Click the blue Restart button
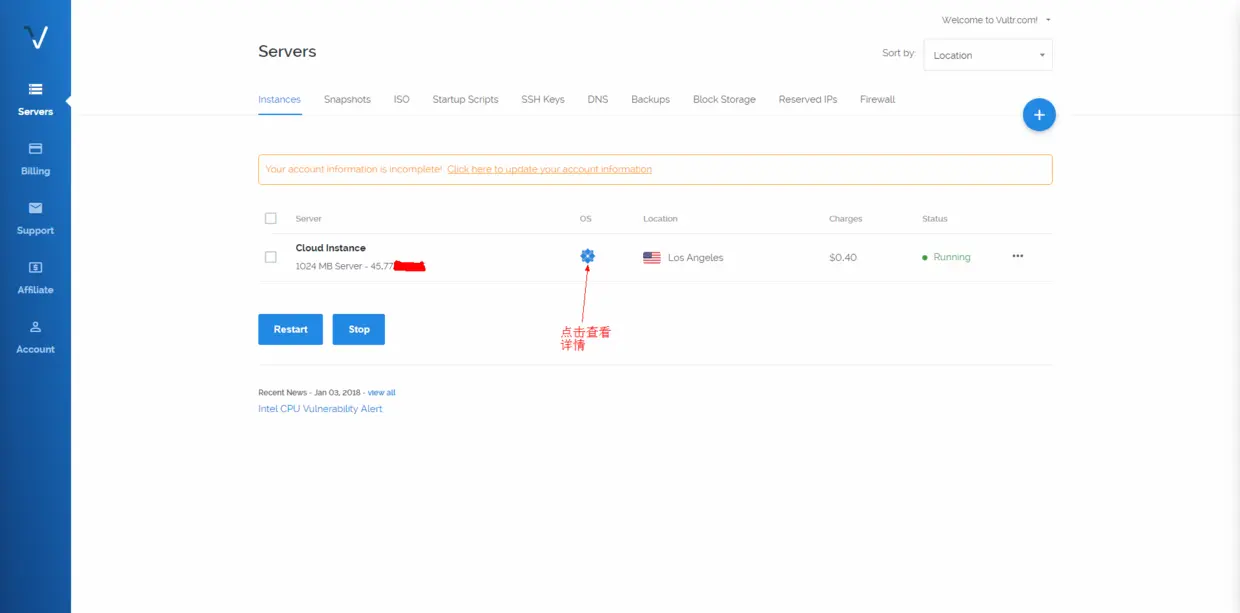1240x613 pixels. (290, 329)
